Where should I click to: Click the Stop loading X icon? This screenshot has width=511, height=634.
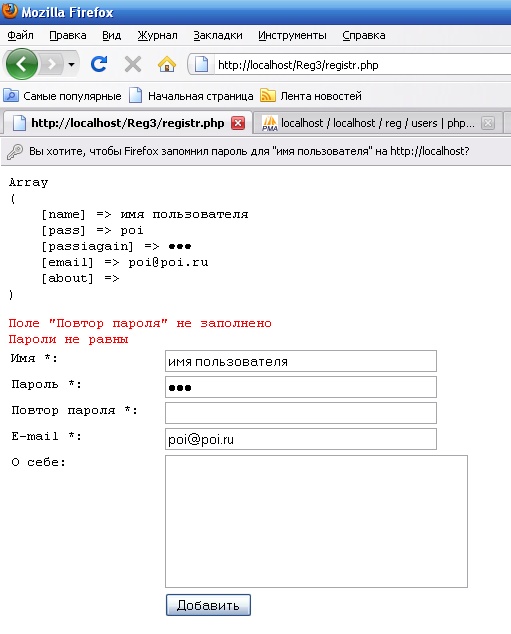(133, 64)
